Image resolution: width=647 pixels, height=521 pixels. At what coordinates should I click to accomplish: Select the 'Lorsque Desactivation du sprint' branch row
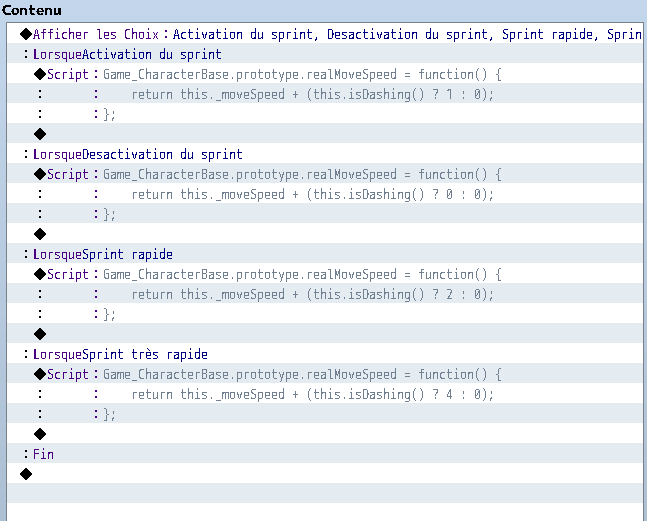[x=325, y=154]
